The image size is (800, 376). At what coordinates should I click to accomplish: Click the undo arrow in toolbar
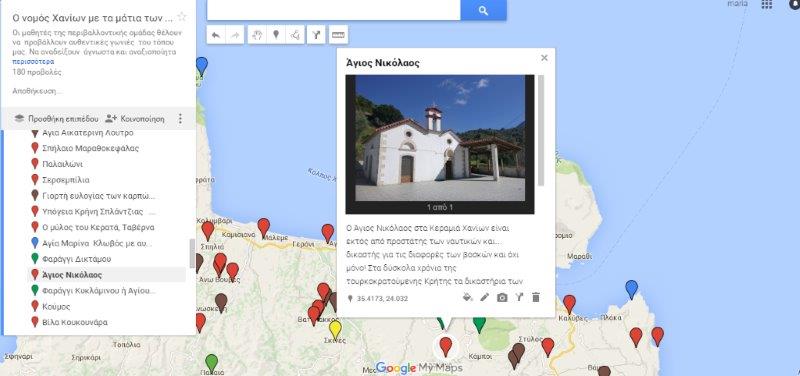(216, 35)
